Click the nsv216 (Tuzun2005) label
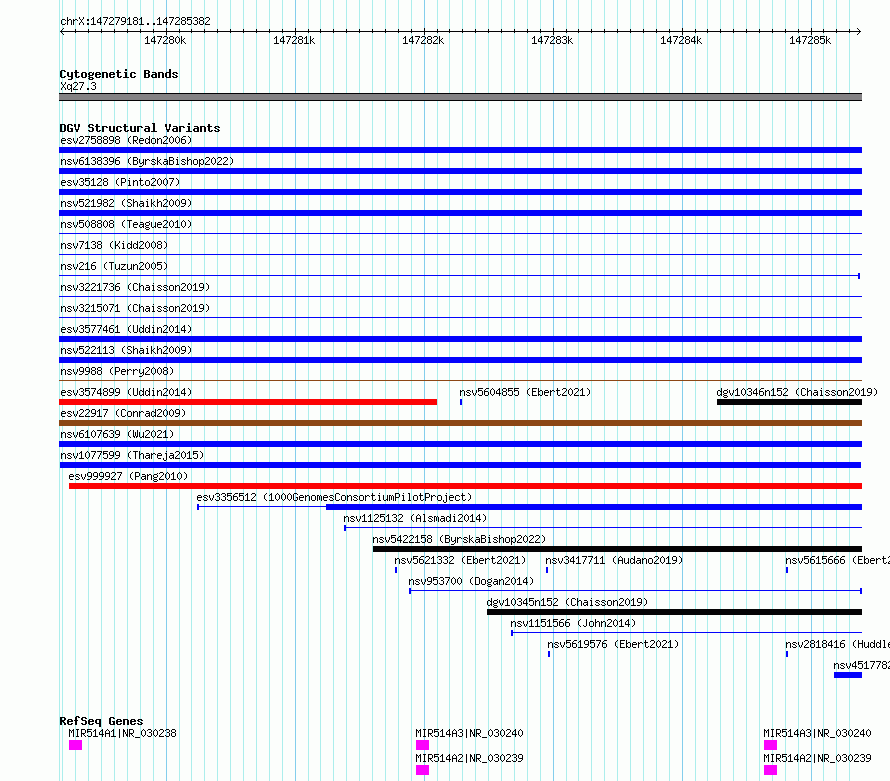This screenshot has width=890, height=781. coord(114,266)
